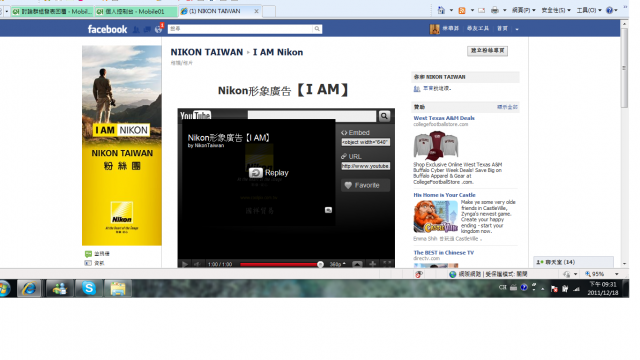The height and width of the screenshot is (360, 640).
Task: Switch to the first Mobile01 browser tab
Action: 52,11
